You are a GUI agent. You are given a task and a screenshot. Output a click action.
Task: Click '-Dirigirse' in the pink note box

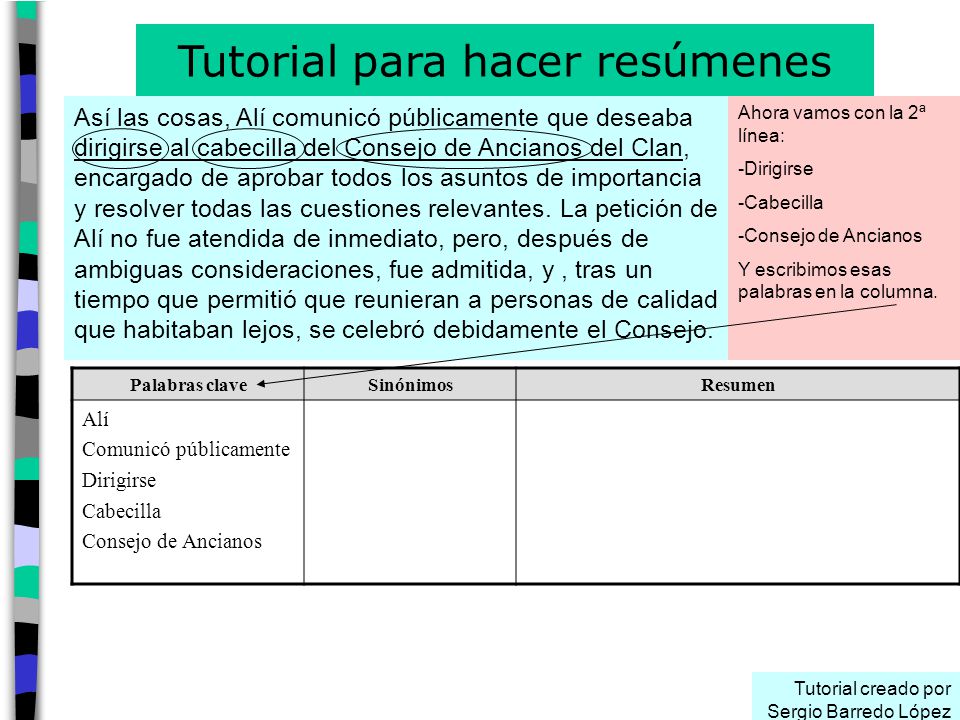[x=775, y=169]
